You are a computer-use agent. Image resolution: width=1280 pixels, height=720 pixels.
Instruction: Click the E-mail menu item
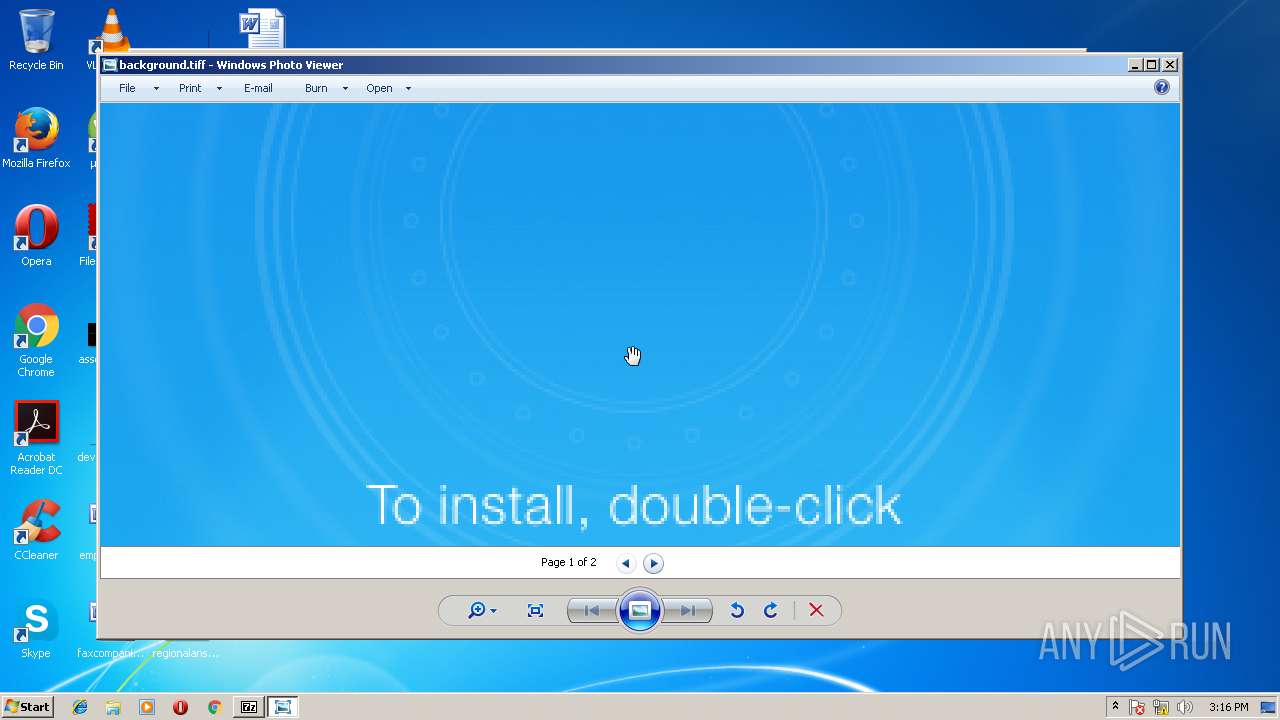258,88
